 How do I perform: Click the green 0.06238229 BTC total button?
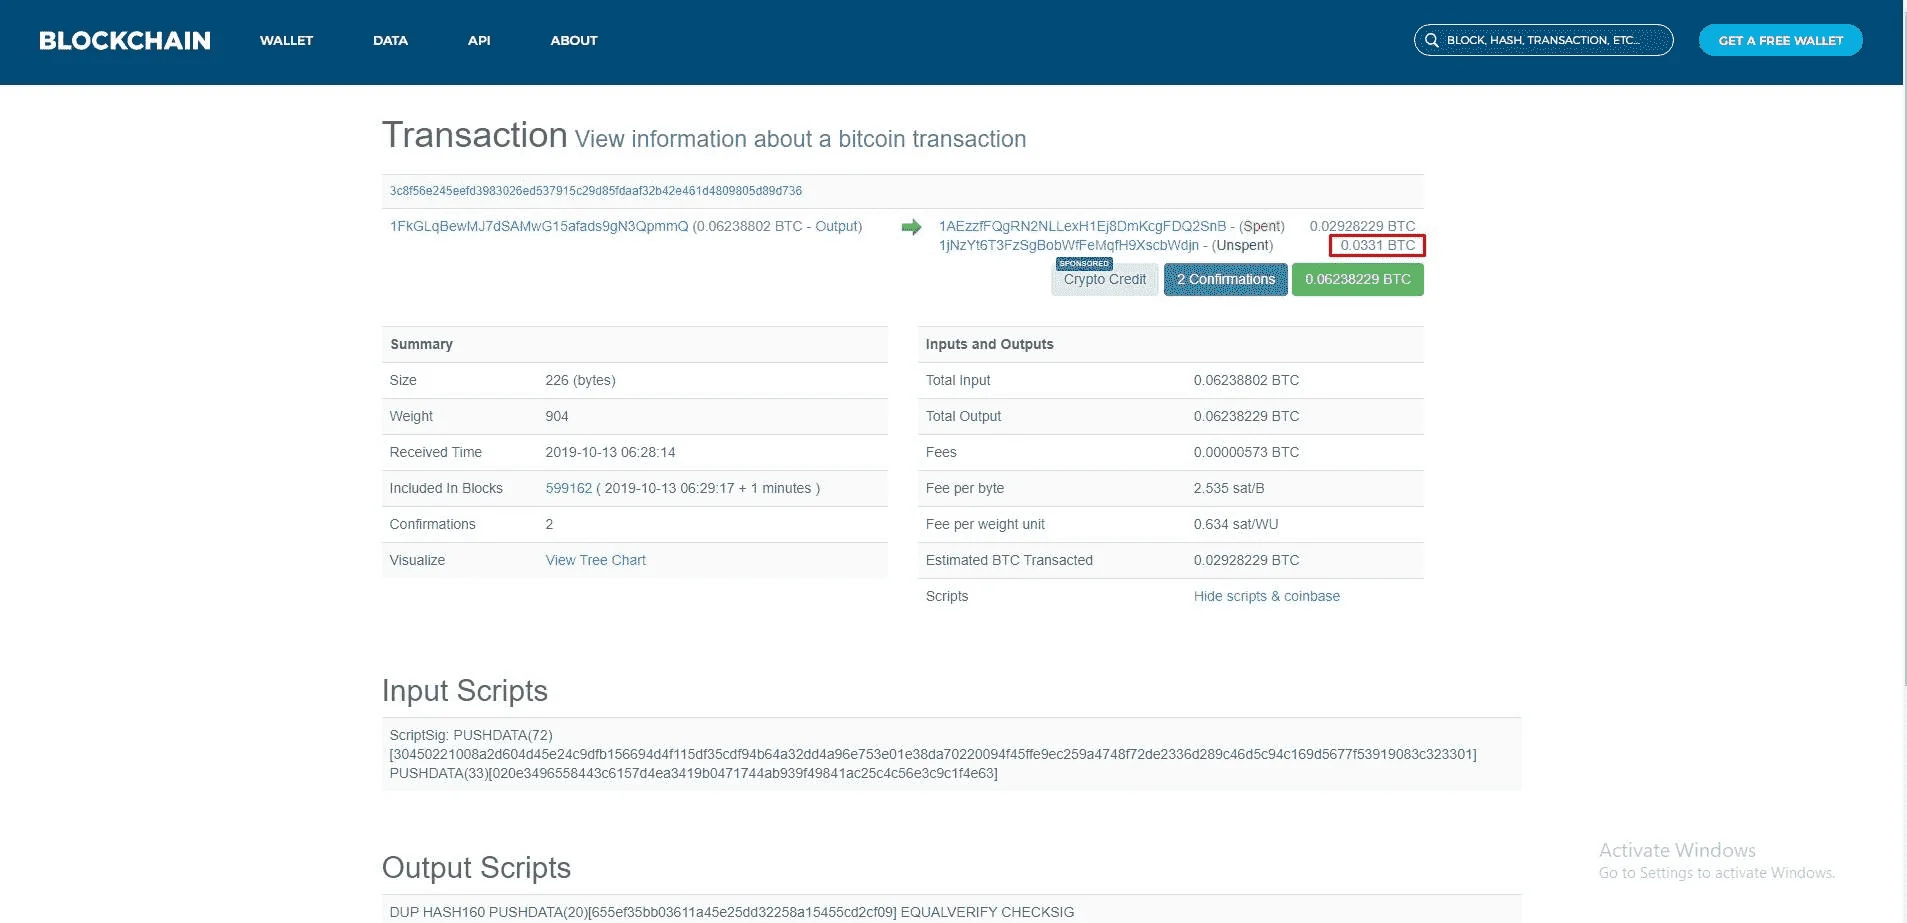click(1358, 279)
